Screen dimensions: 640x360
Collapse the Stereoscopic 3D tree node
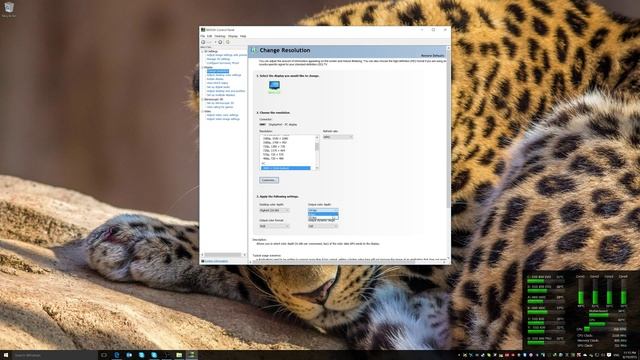(202, 99)
